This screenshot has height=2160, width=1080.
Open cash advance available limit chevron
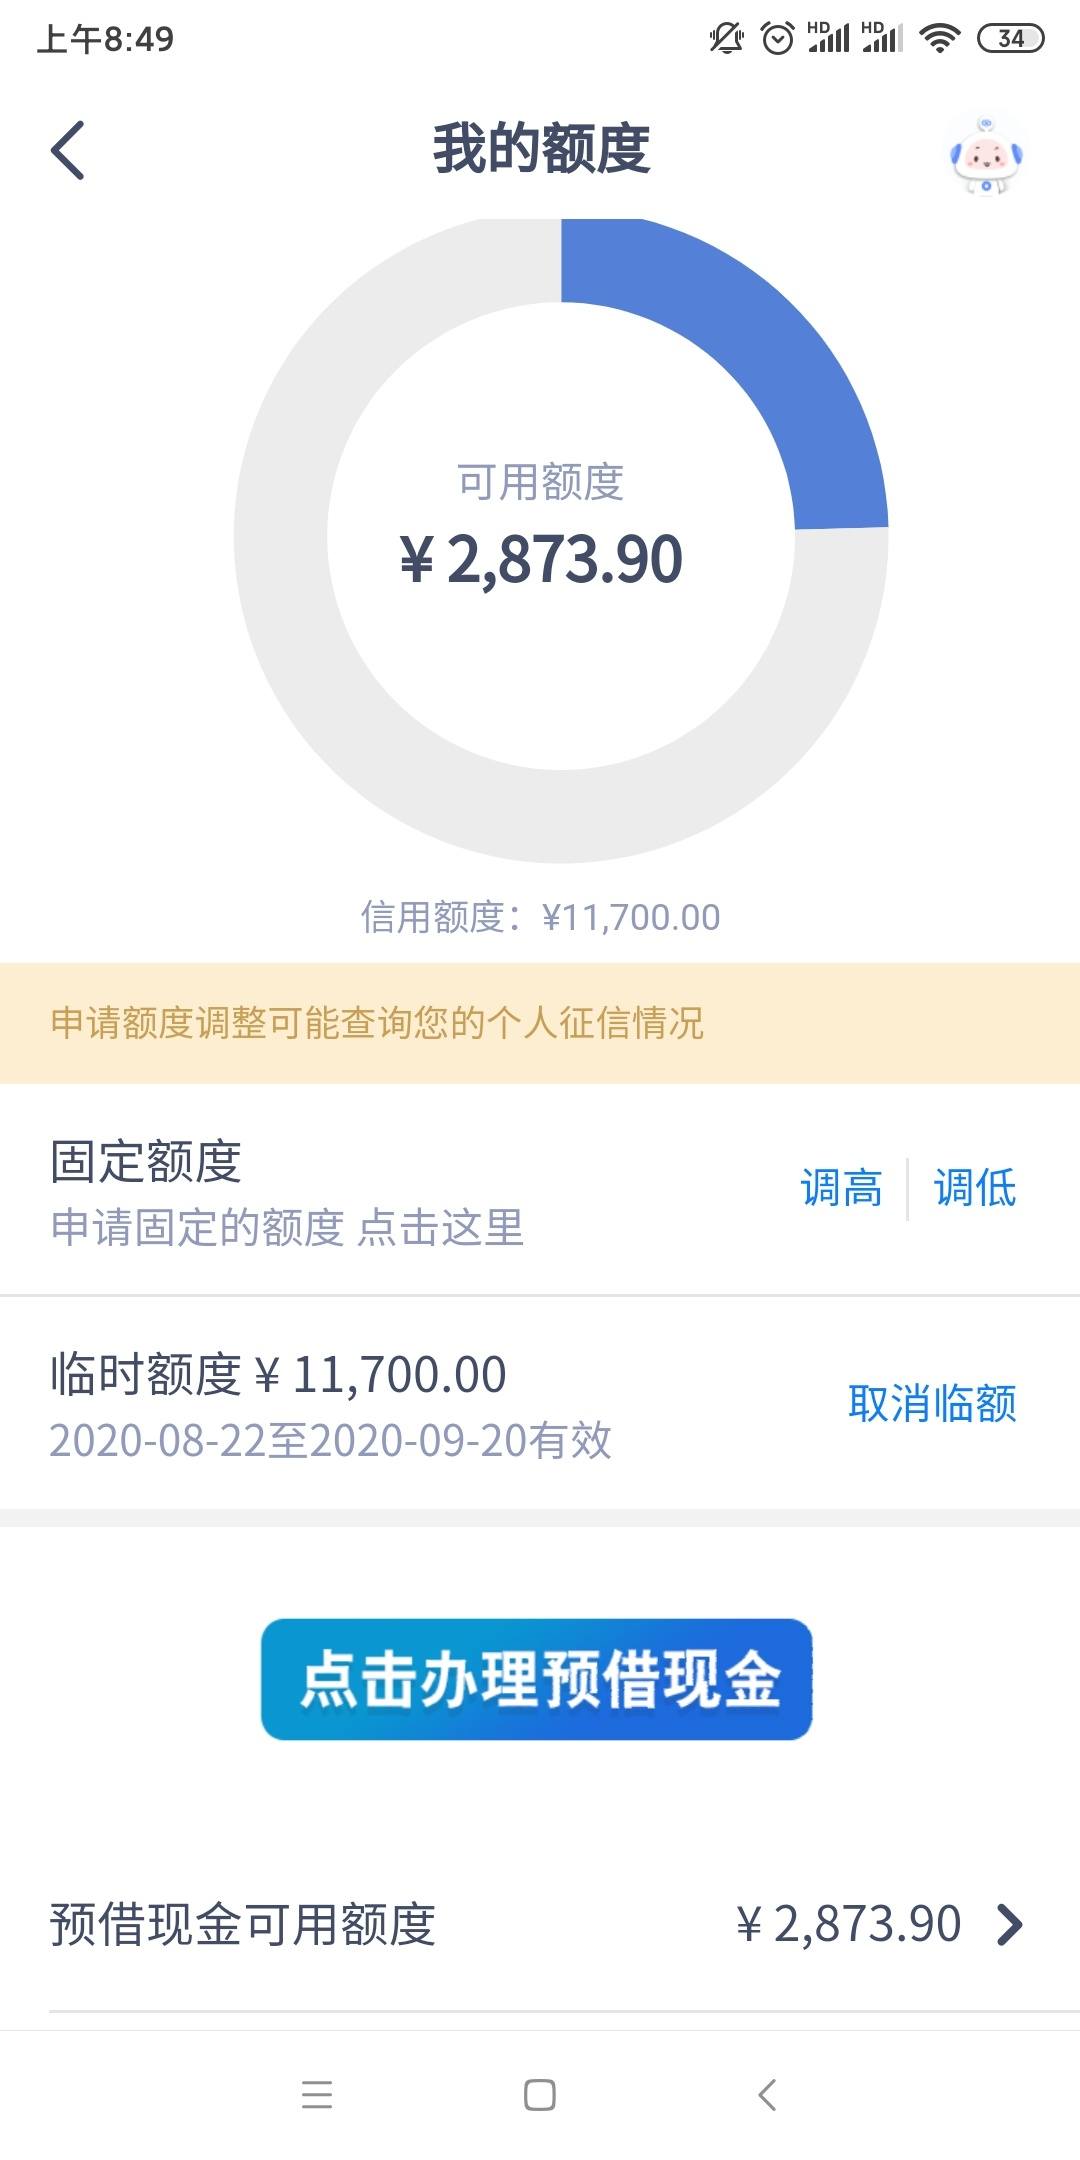click(x=1010, y=1923)
